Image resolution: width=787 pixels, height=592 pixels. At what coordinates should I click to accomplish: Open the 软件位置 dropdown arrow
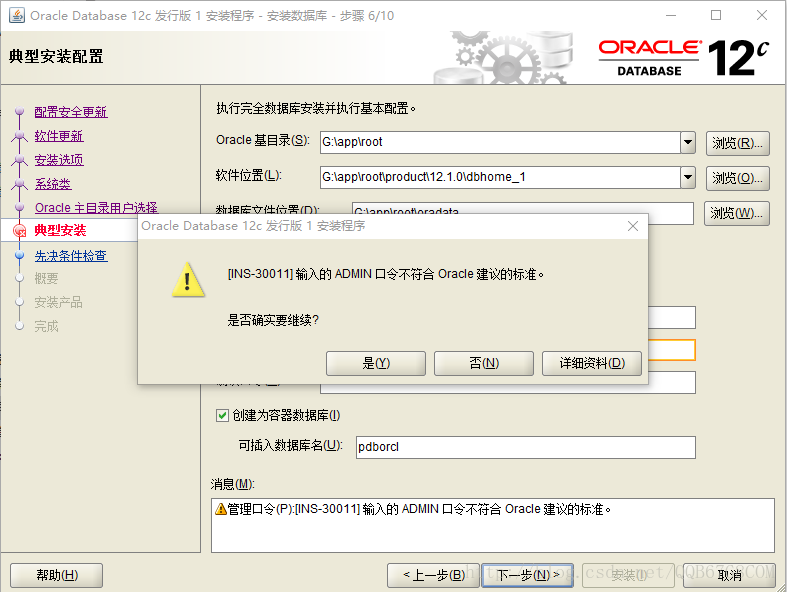(688, 177)
